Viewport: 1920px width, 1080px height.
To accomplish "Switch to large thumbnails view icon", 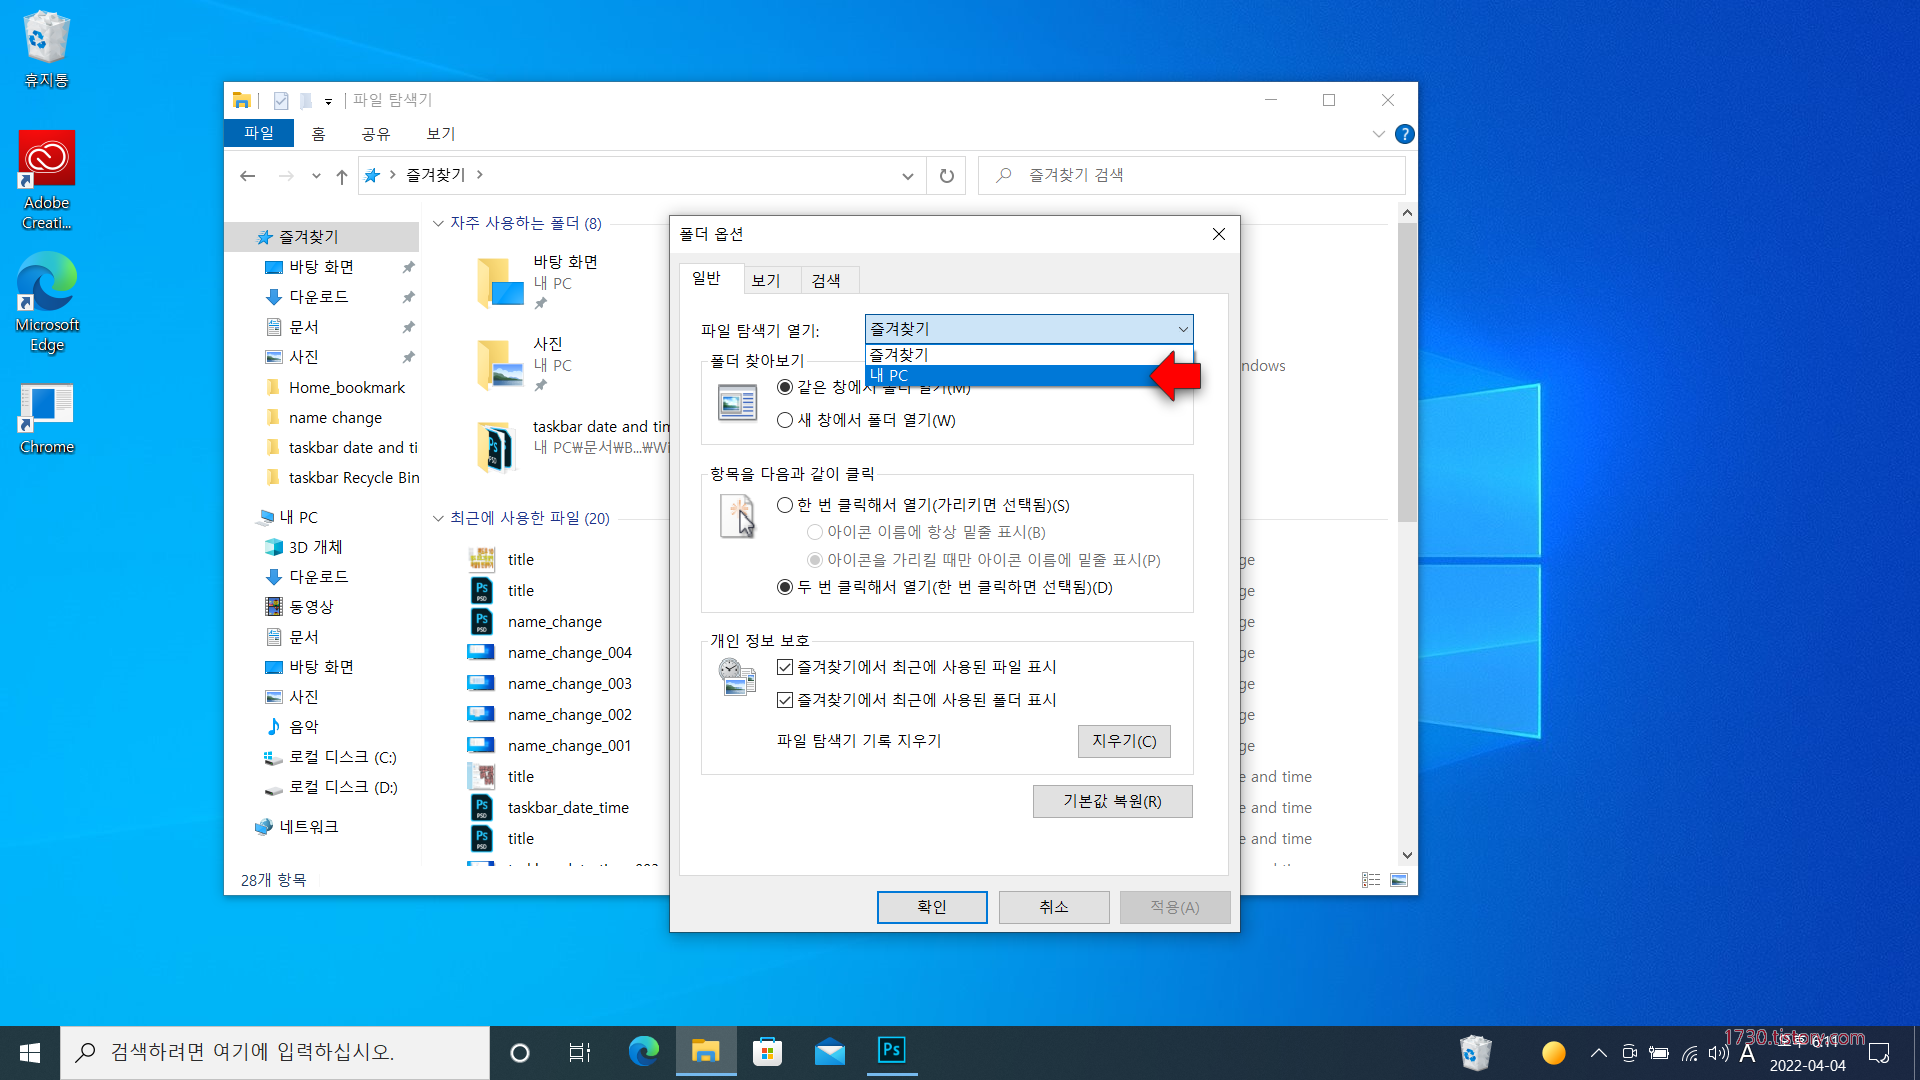I will coord(1399,880).
